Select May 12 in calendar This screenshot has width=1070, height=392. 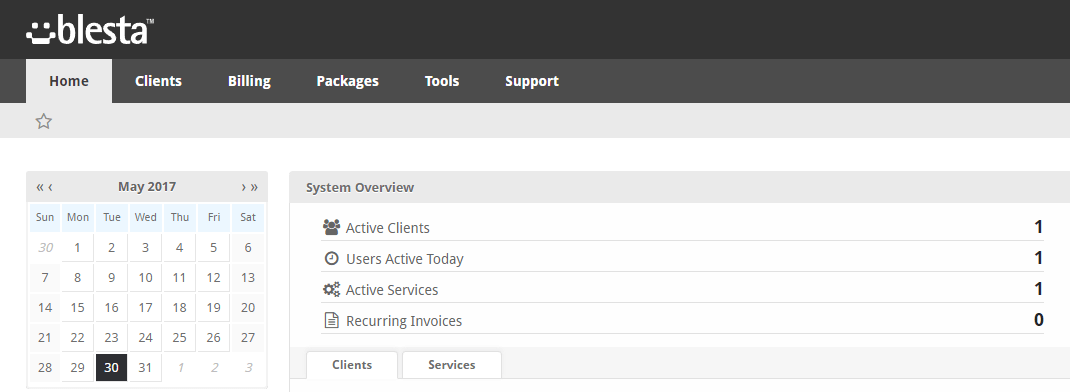pos(214,277)
